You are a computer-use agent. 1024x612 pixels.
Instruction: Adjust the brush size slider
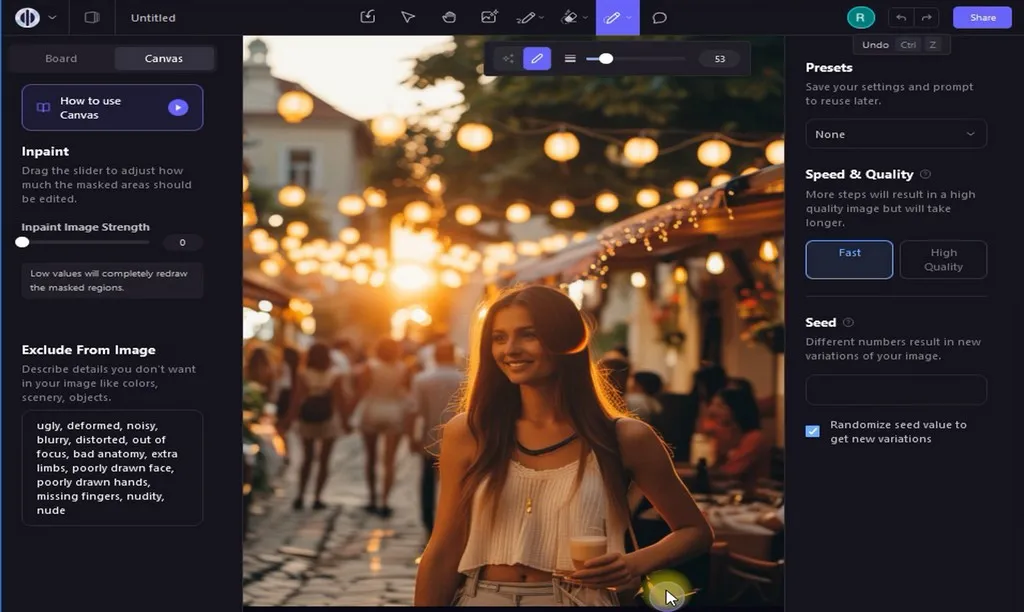tap(605, 58)
